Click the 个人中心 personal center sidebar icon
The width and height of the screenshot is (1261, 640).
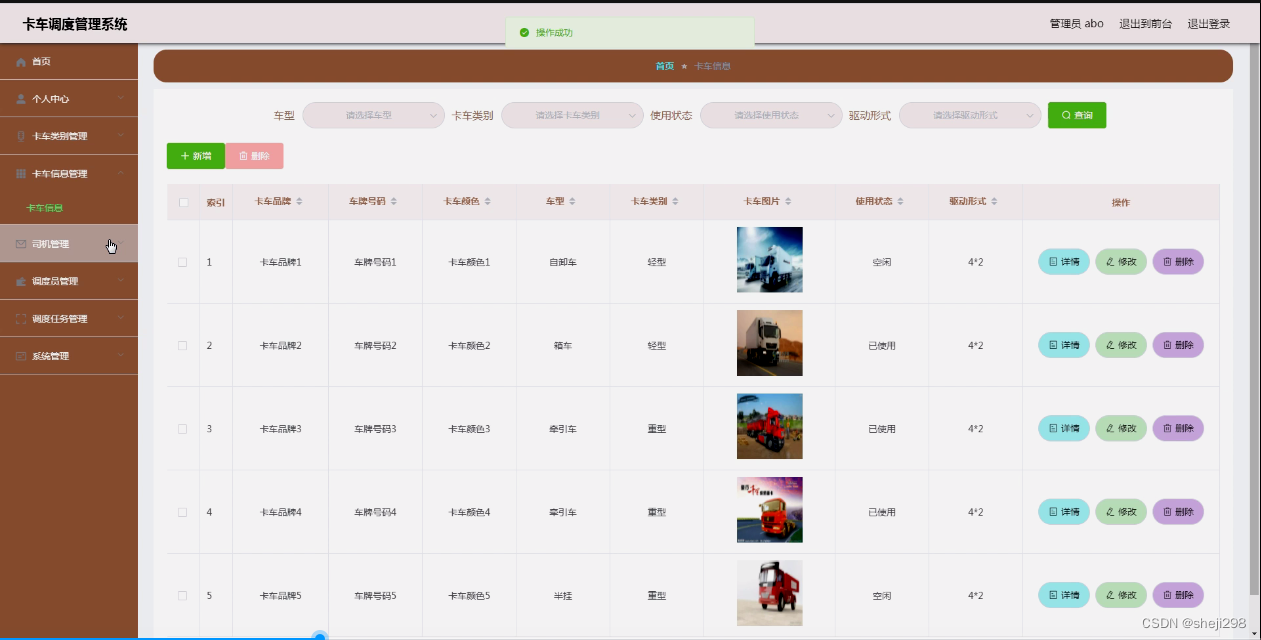tap(22, 98)
